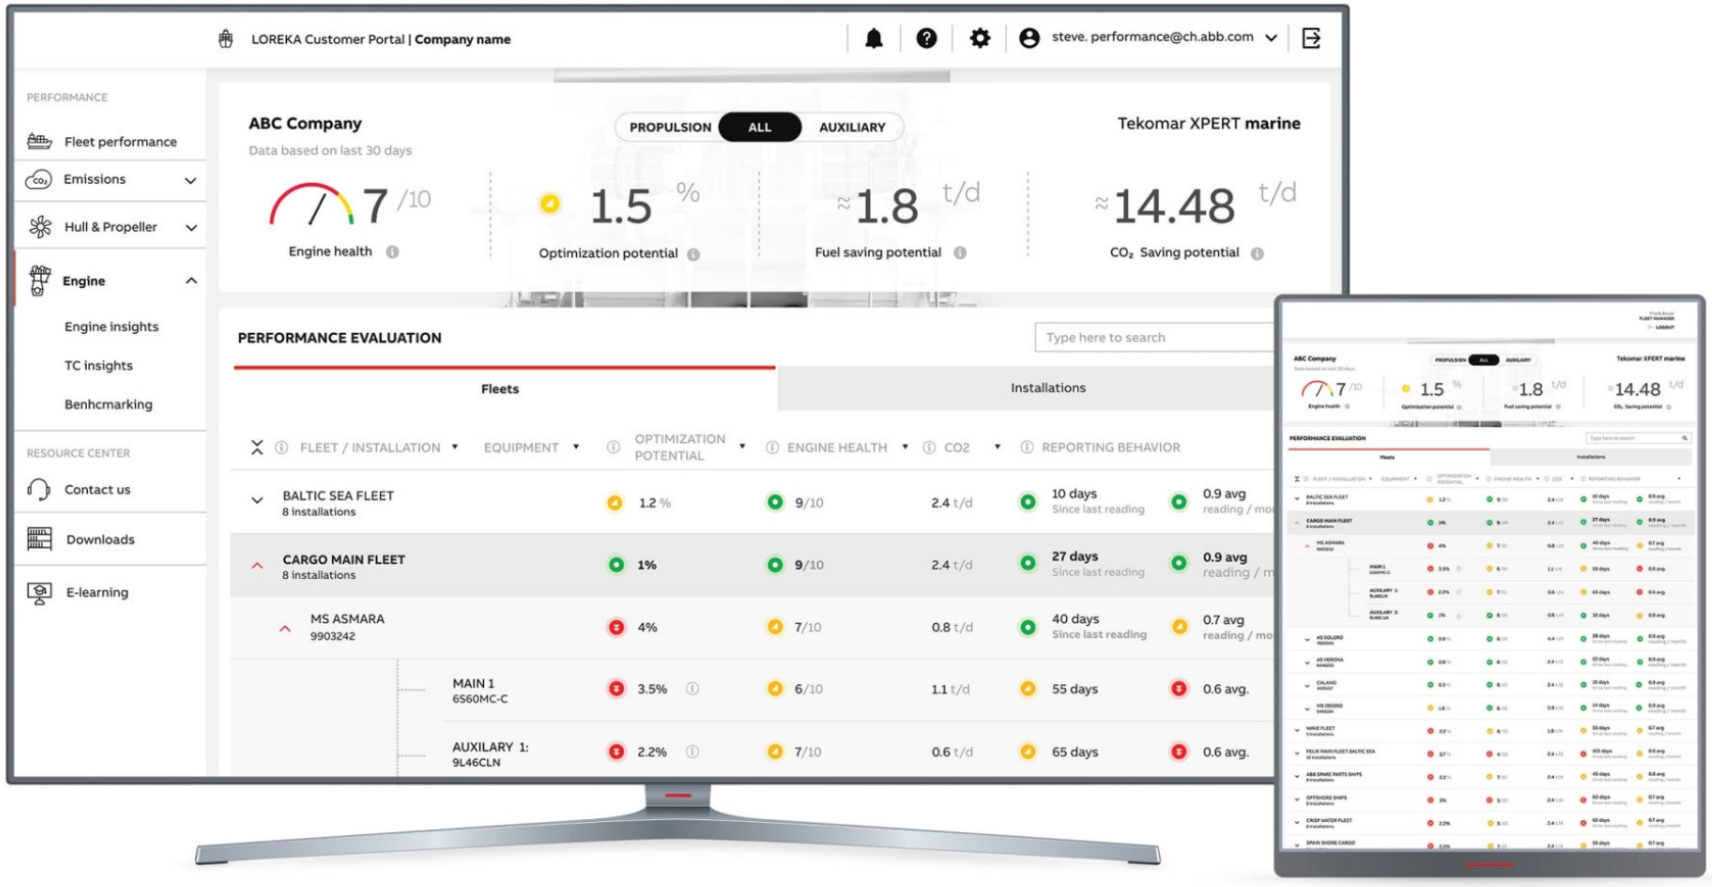The width and height of the screenshot is (1712, 887).
Task: Click BALTIC SEA FLEET green engine health indicator
Action: point(775,502)
